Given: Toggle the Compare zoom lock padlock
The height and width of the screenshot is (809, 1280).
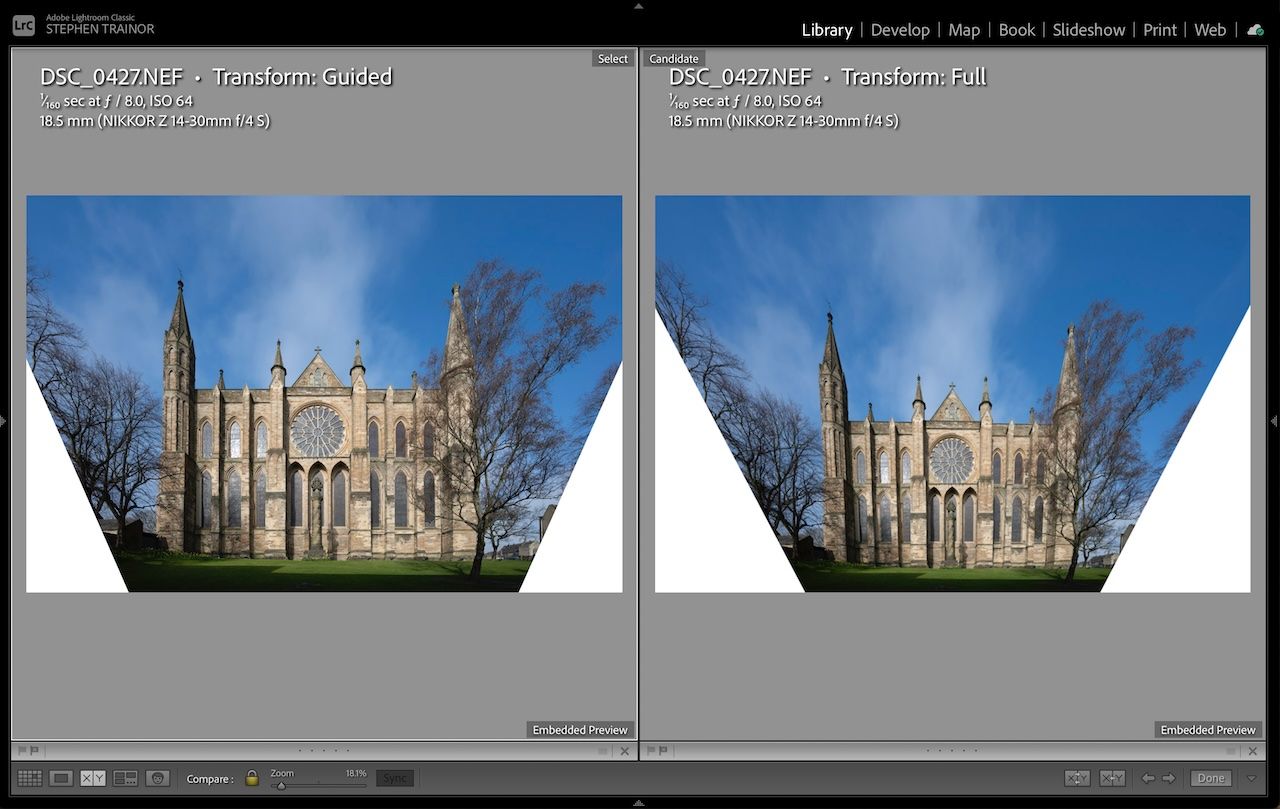Looking at the screenshot, I should (x=251, y=778).
